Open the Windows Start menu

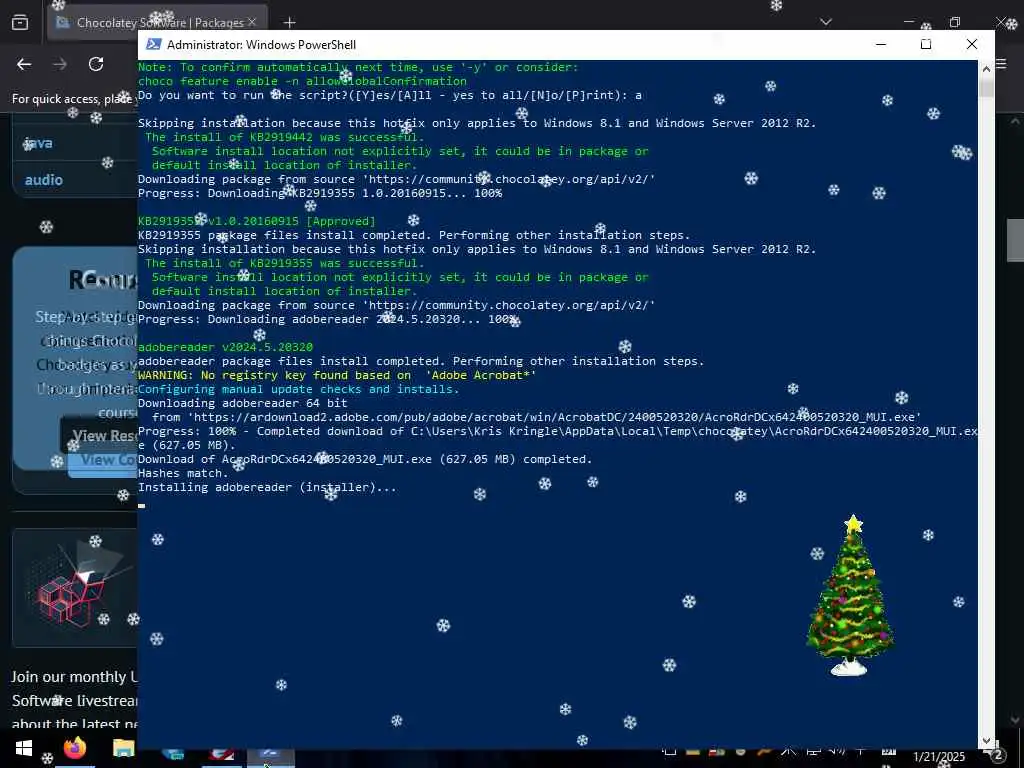(x=24, y=748)
